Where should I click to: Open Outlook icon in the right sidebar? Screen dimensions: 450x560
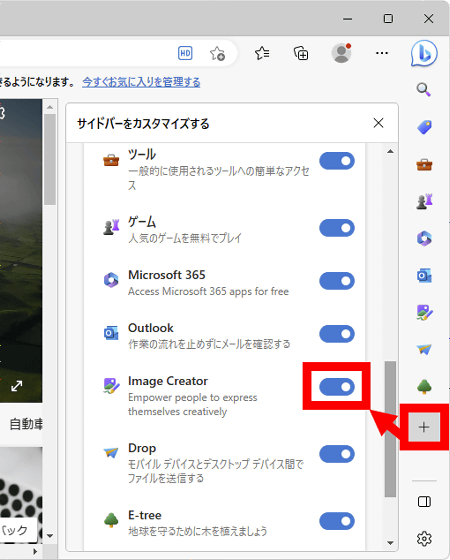pyautogui.click(x=424, y=275)
